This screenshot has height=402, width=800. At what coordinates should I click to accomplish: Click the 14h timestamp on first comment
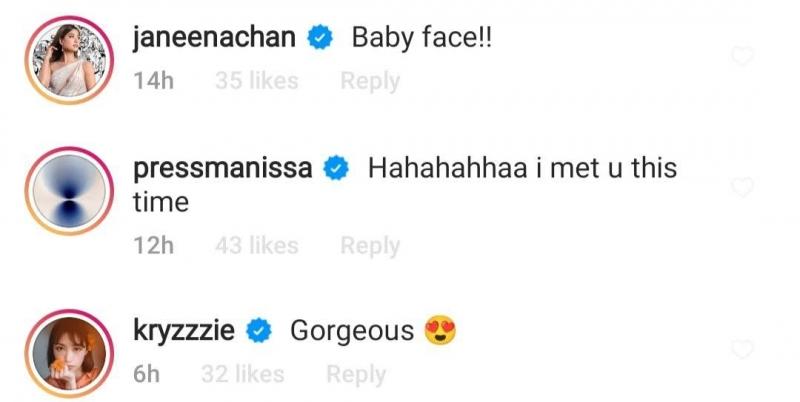(154, 82)
